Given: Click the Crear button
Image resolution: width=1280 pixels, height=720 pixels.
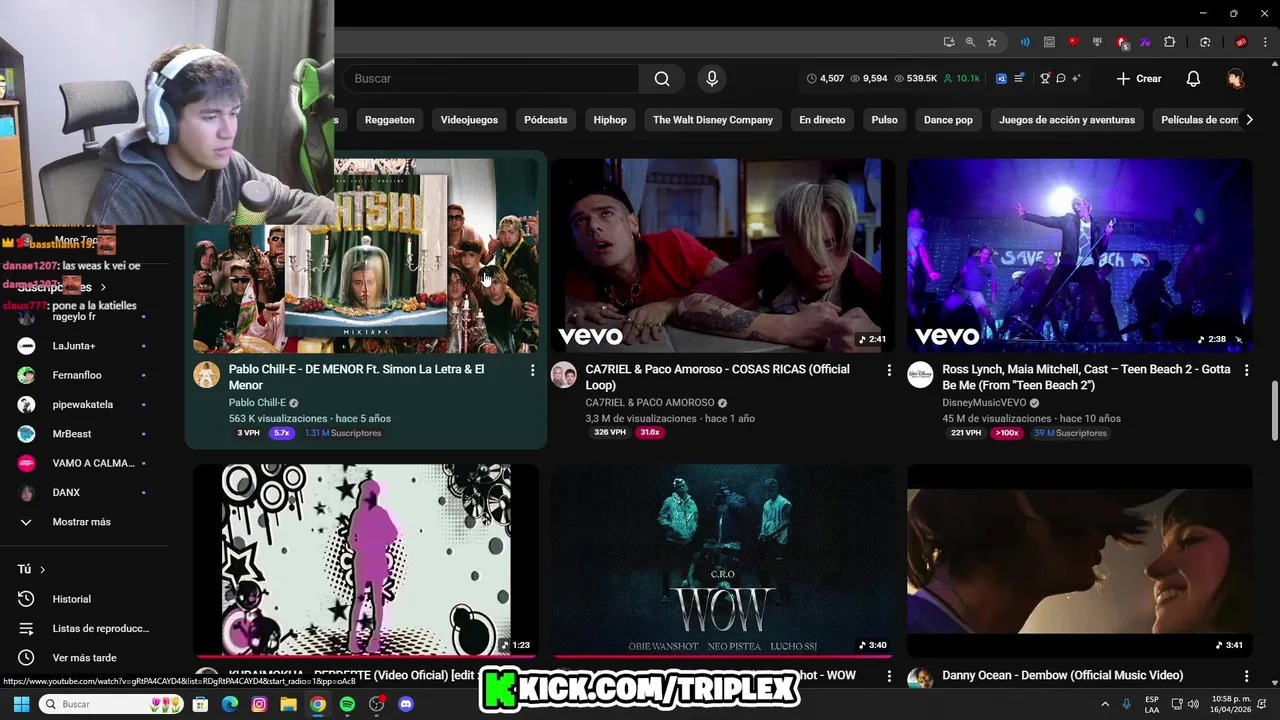Looking at the screenshot, I should click(1139, 78).
